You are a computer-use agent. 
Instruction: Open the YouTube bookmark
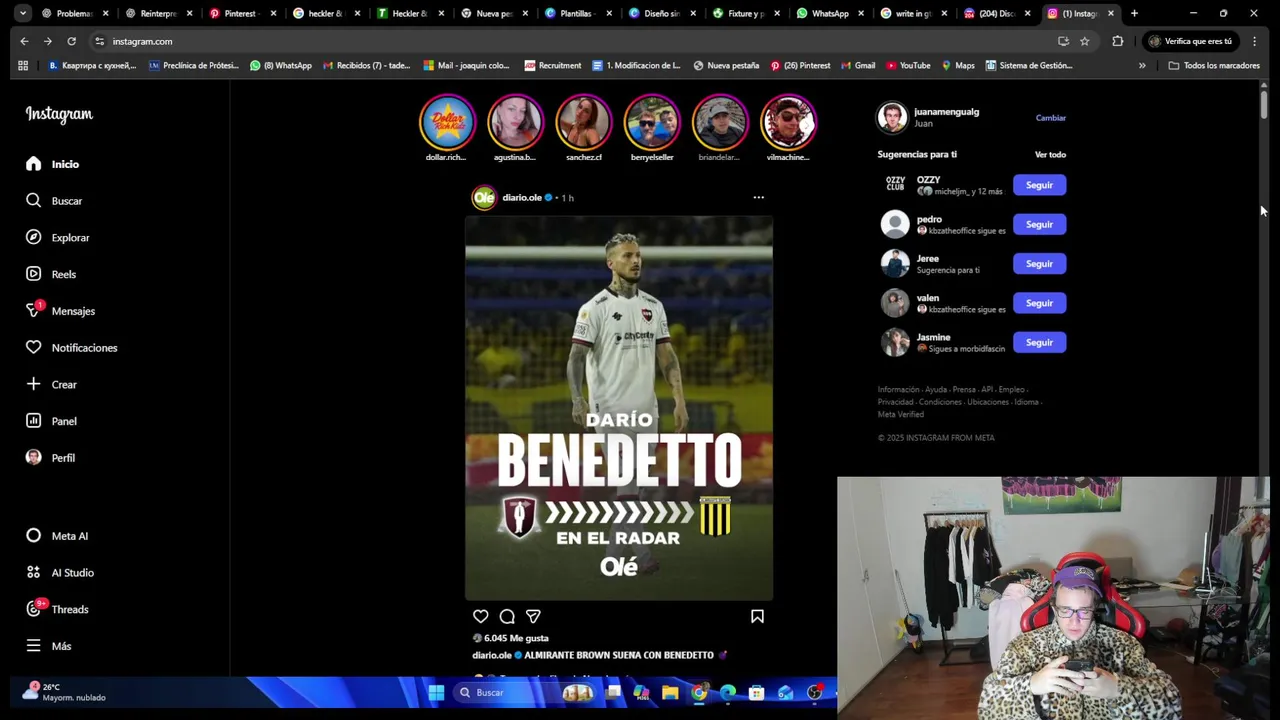pos(907,66)
